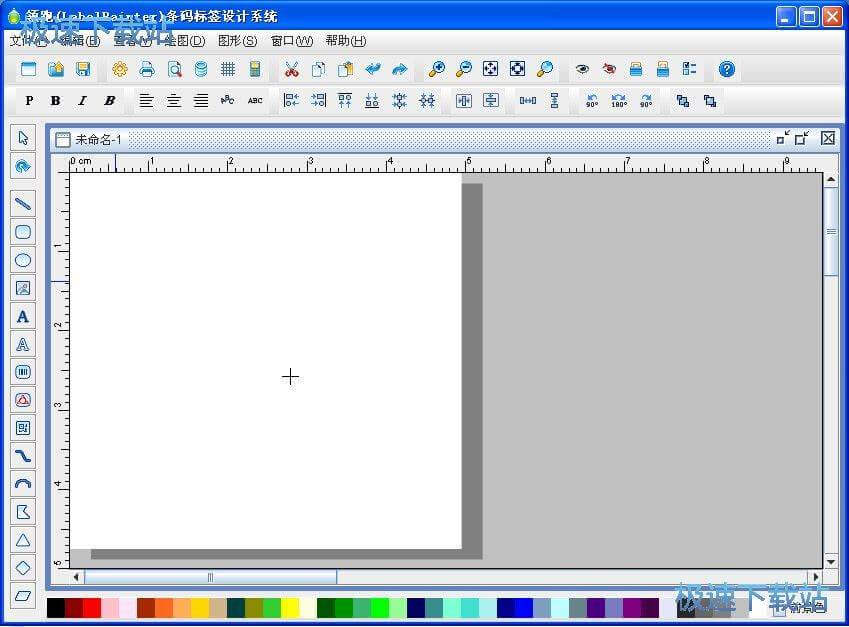Click the eye view icon
Screen dimensions: 849x627
pos(582,69)
